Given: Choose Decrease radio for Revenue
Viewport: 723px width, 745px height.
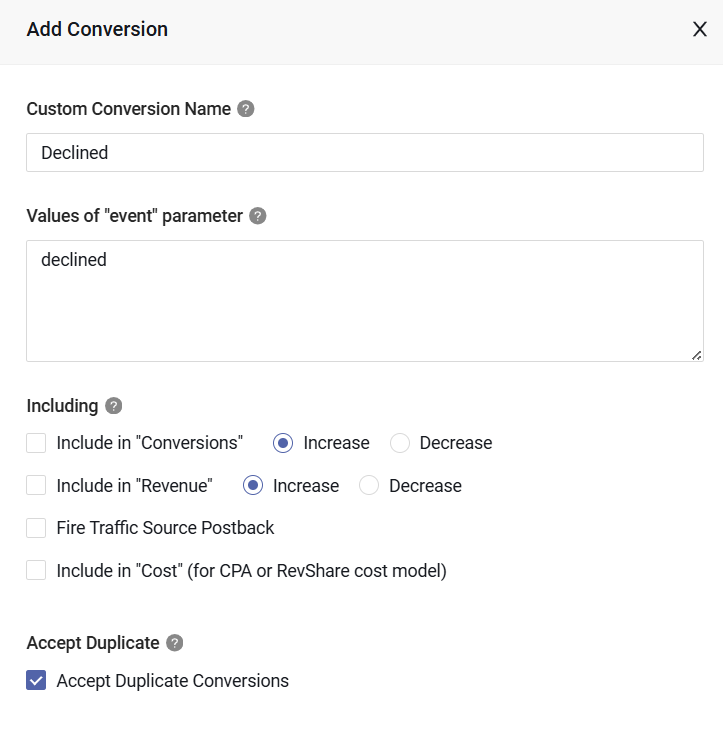Looking at the screenshot, I should click(x=369, y=486).
